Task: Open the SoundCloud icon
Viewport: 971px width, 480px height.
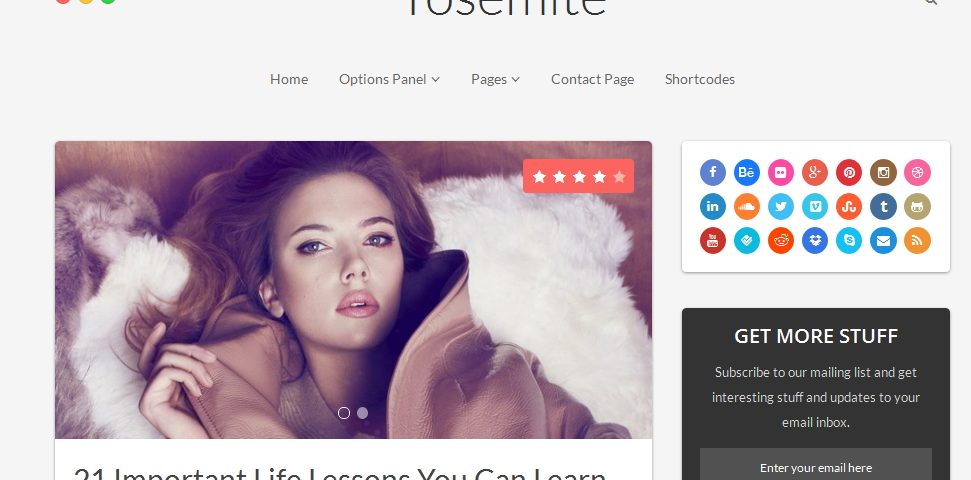Action: coord(747,206)
